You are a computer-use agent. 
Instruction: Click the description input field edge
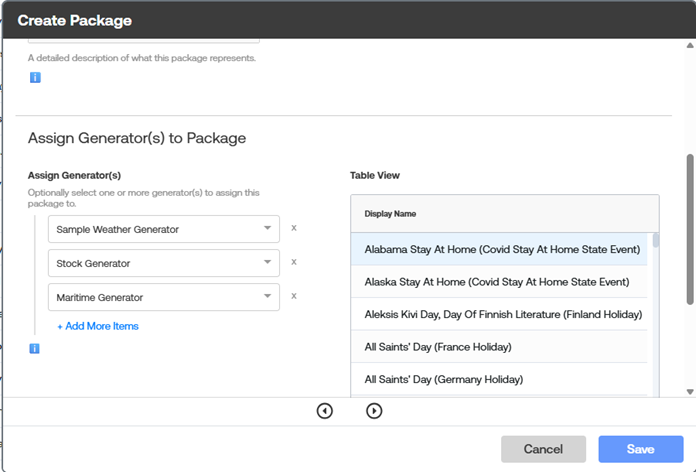click(x=144, y=41)
